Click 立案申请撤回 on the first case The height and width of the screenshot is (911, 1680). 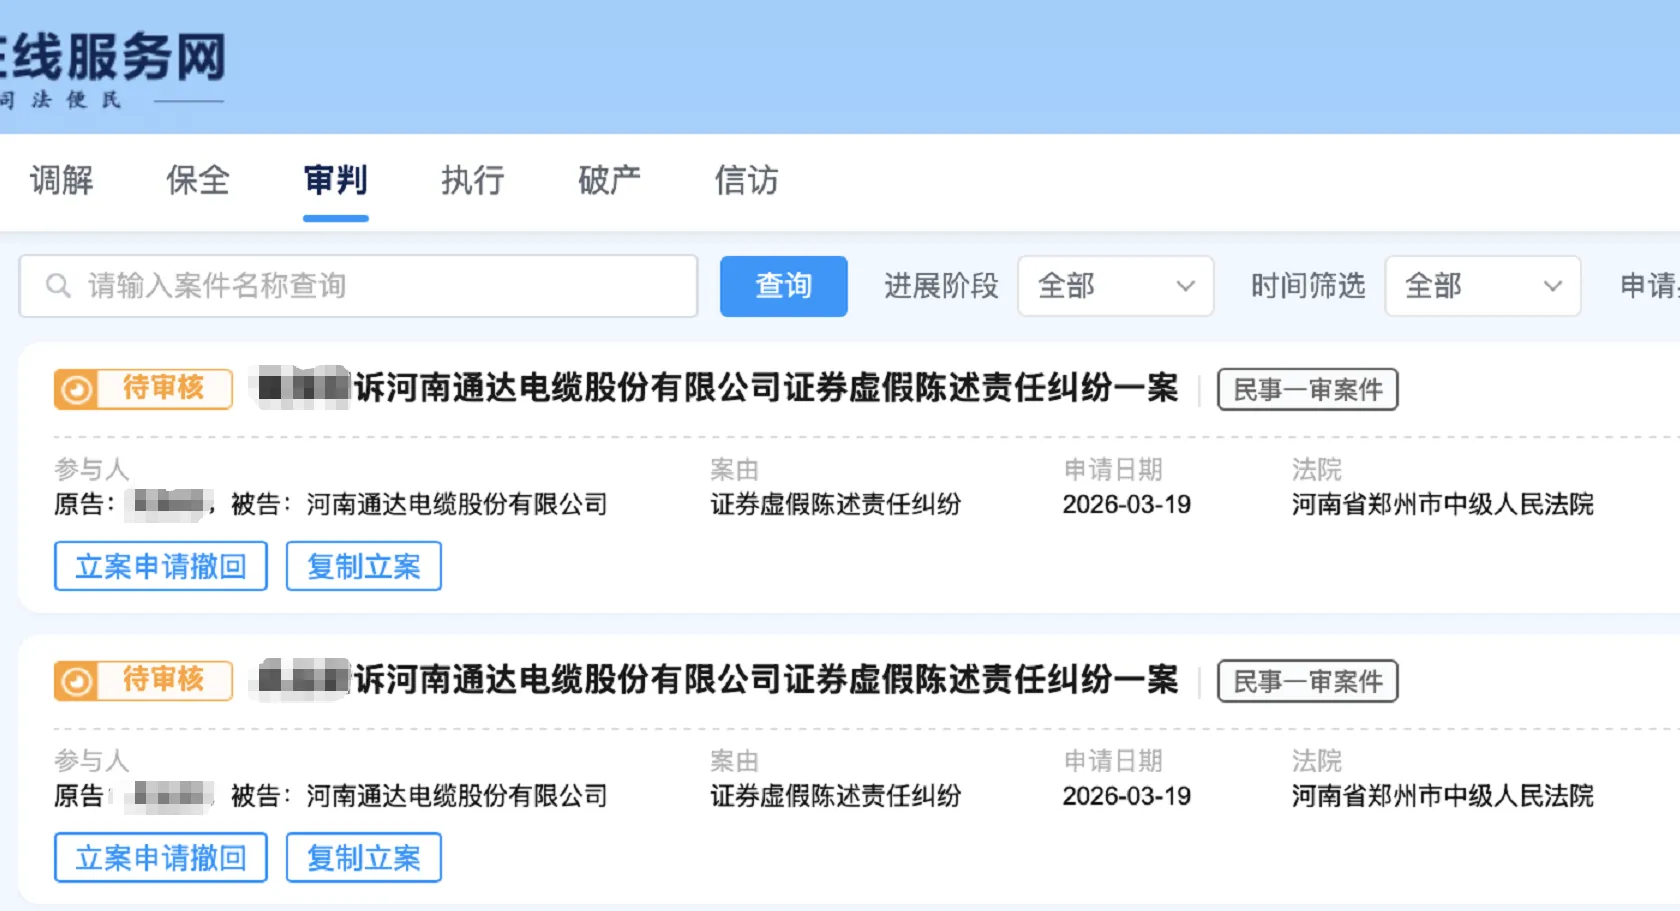160,566
